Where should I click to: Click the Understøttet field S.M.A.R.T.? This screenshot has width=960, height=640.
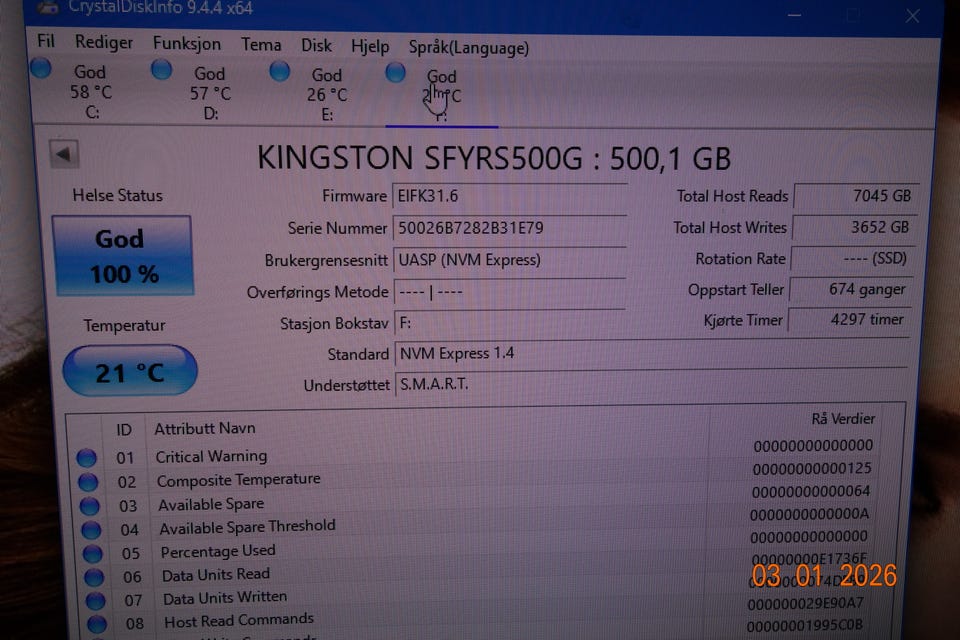[651, 384]
